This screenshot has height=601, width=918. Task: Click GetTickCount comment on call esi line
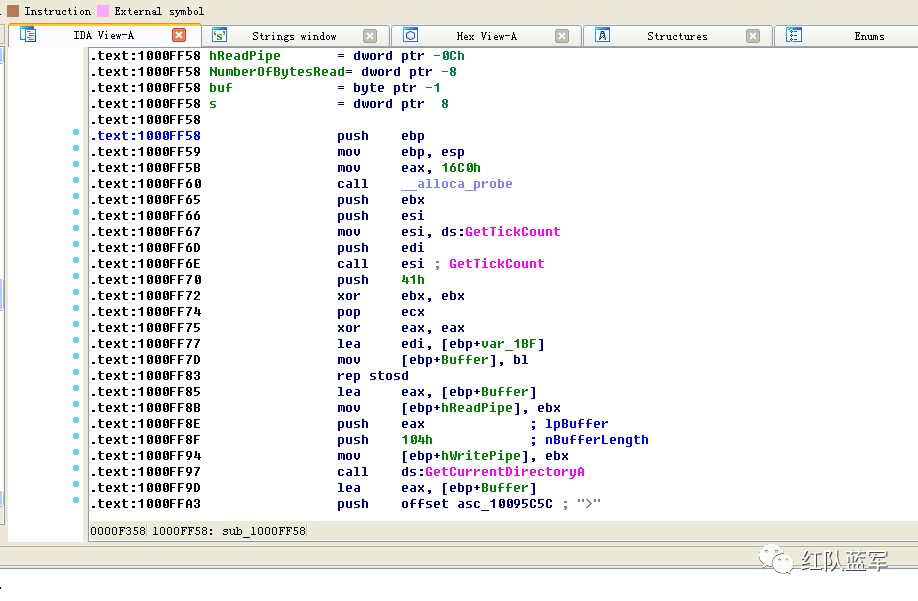496,264
